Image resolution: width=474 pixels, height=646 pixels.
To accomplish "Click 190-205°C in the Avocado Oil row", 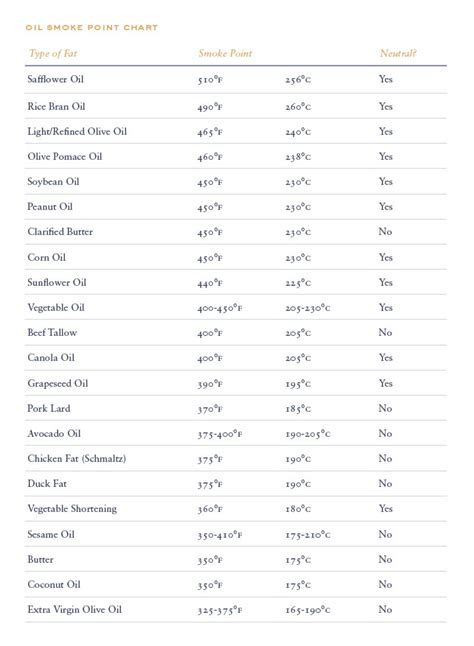I will [x=308, y=434].
